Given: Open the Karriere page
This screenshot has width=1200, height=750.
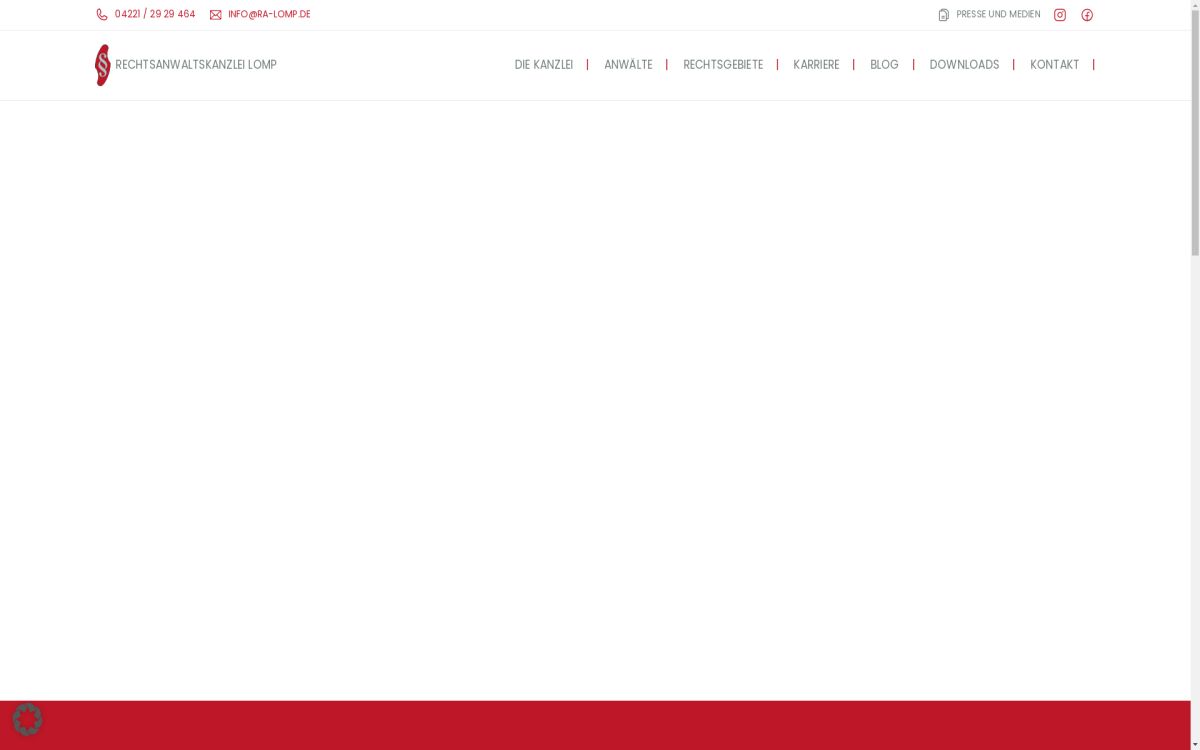Looking at the screenshot, I should click(x=816, y=64).
